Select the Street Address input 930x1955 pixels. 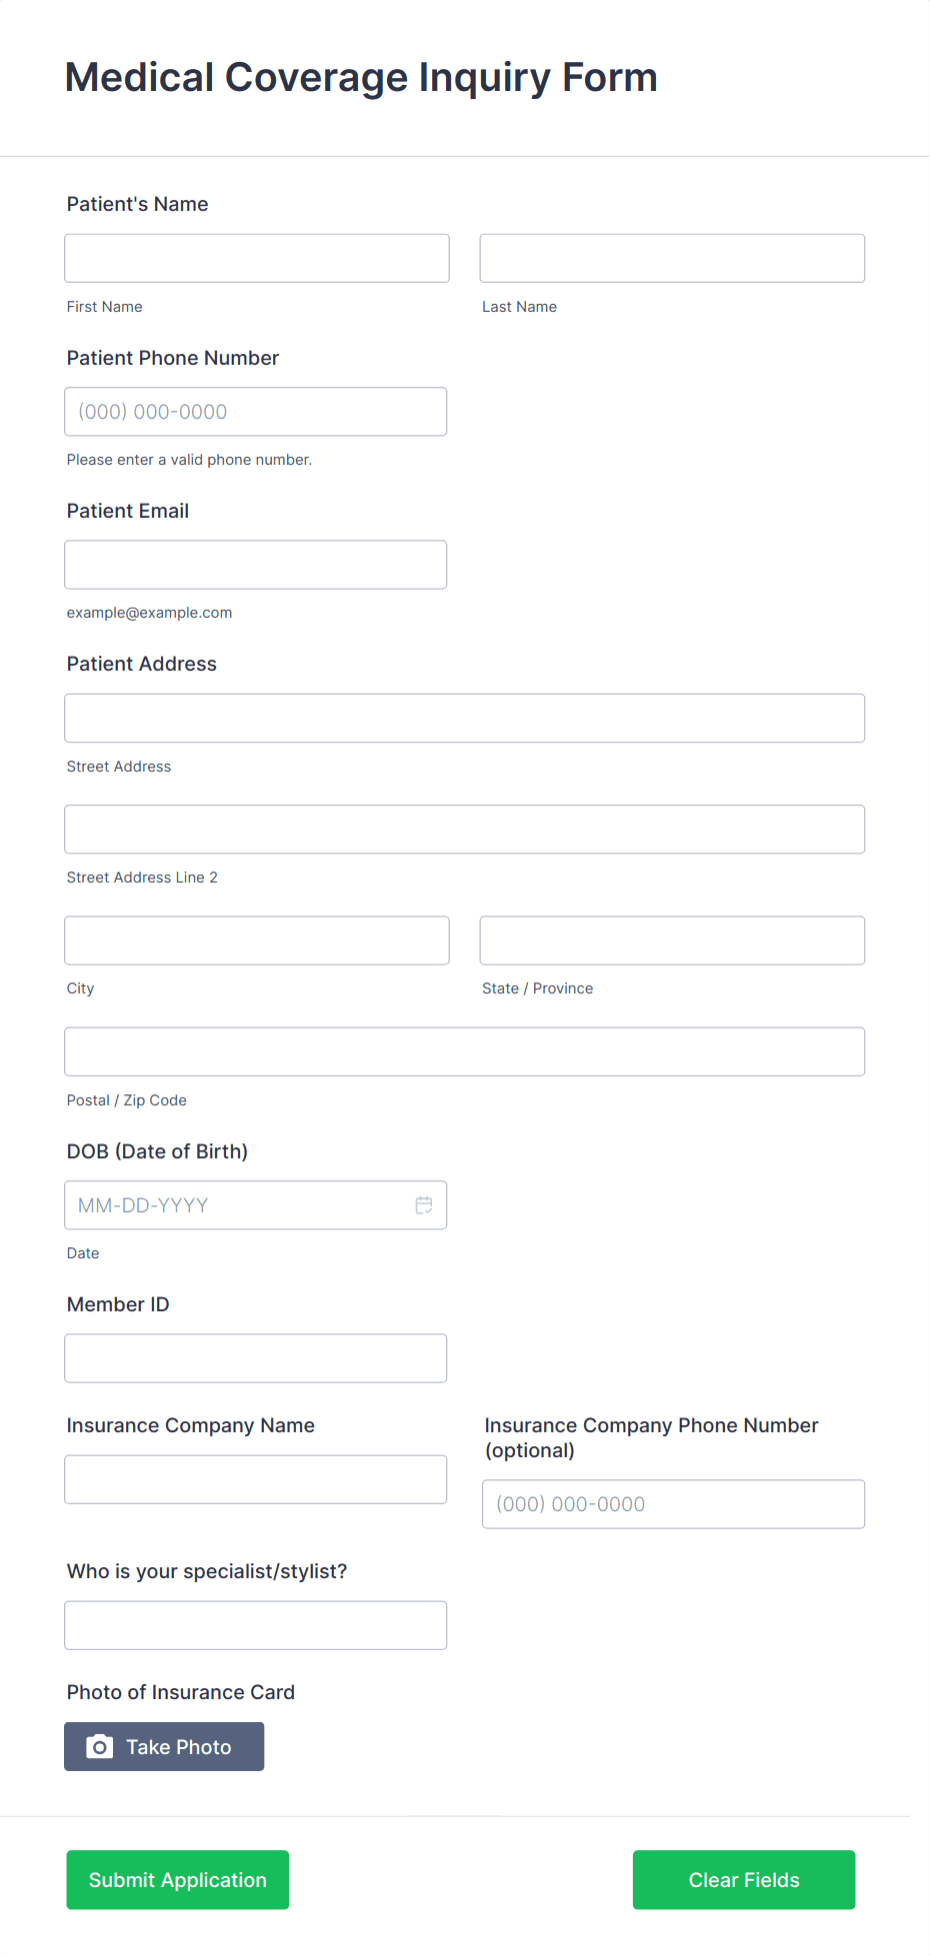click(x=464, y=717)
